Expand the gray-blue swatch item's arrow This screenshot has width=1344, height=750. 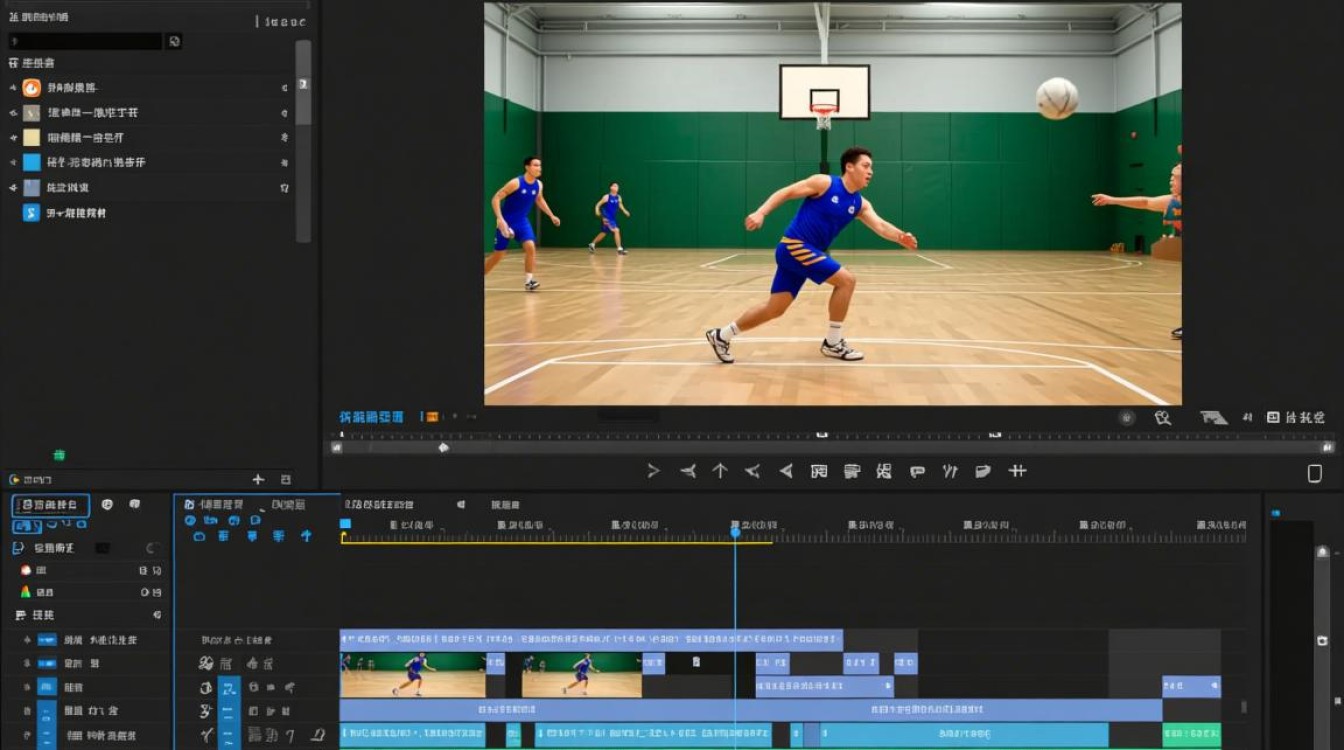tap(14, 187)
